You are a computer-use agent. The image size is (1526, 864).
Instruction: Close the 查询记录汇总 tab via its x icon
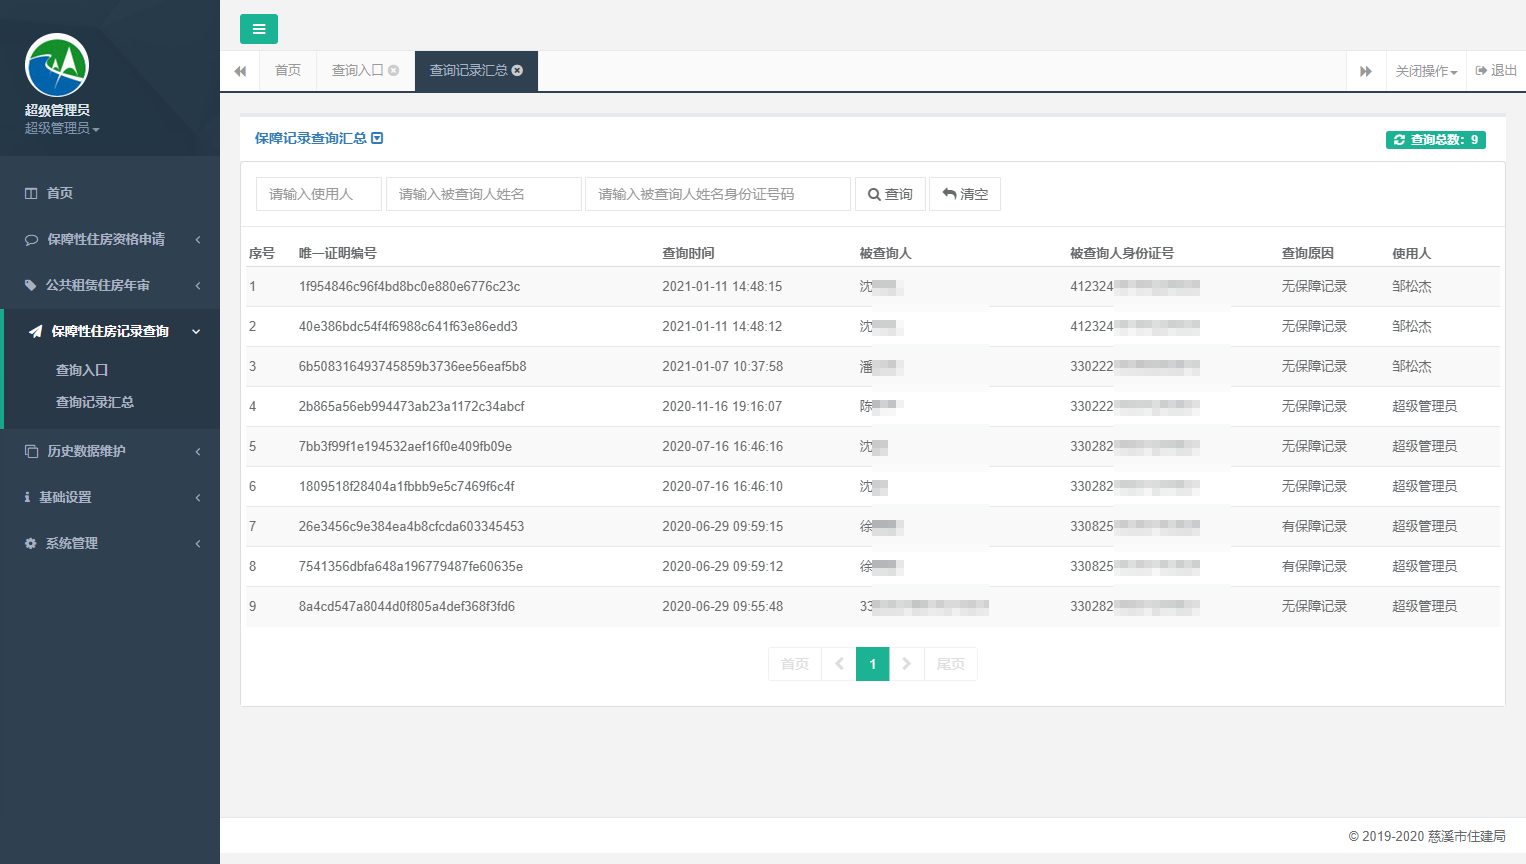(517, 70)
